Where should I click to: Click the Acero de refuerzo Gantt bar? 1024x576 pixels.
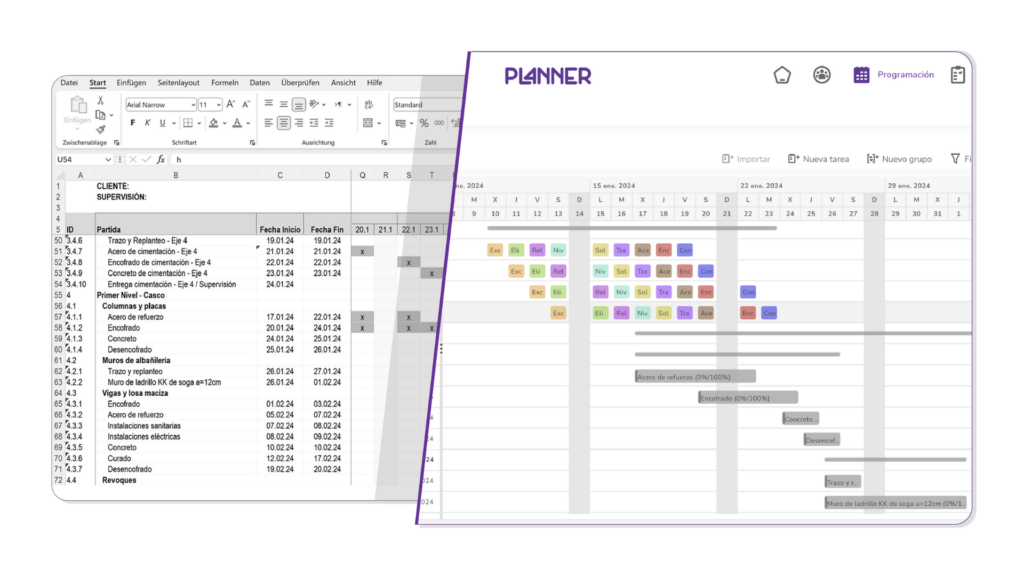(x=696, y=377)
